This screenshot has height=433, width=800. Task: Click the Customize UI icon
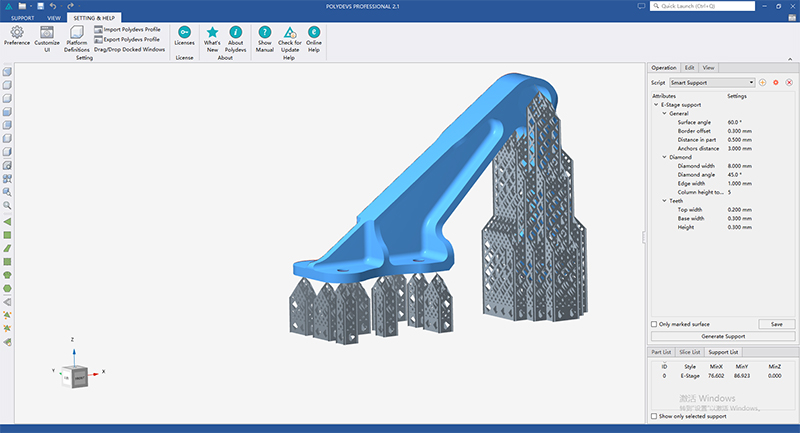(x=47, y=32)
